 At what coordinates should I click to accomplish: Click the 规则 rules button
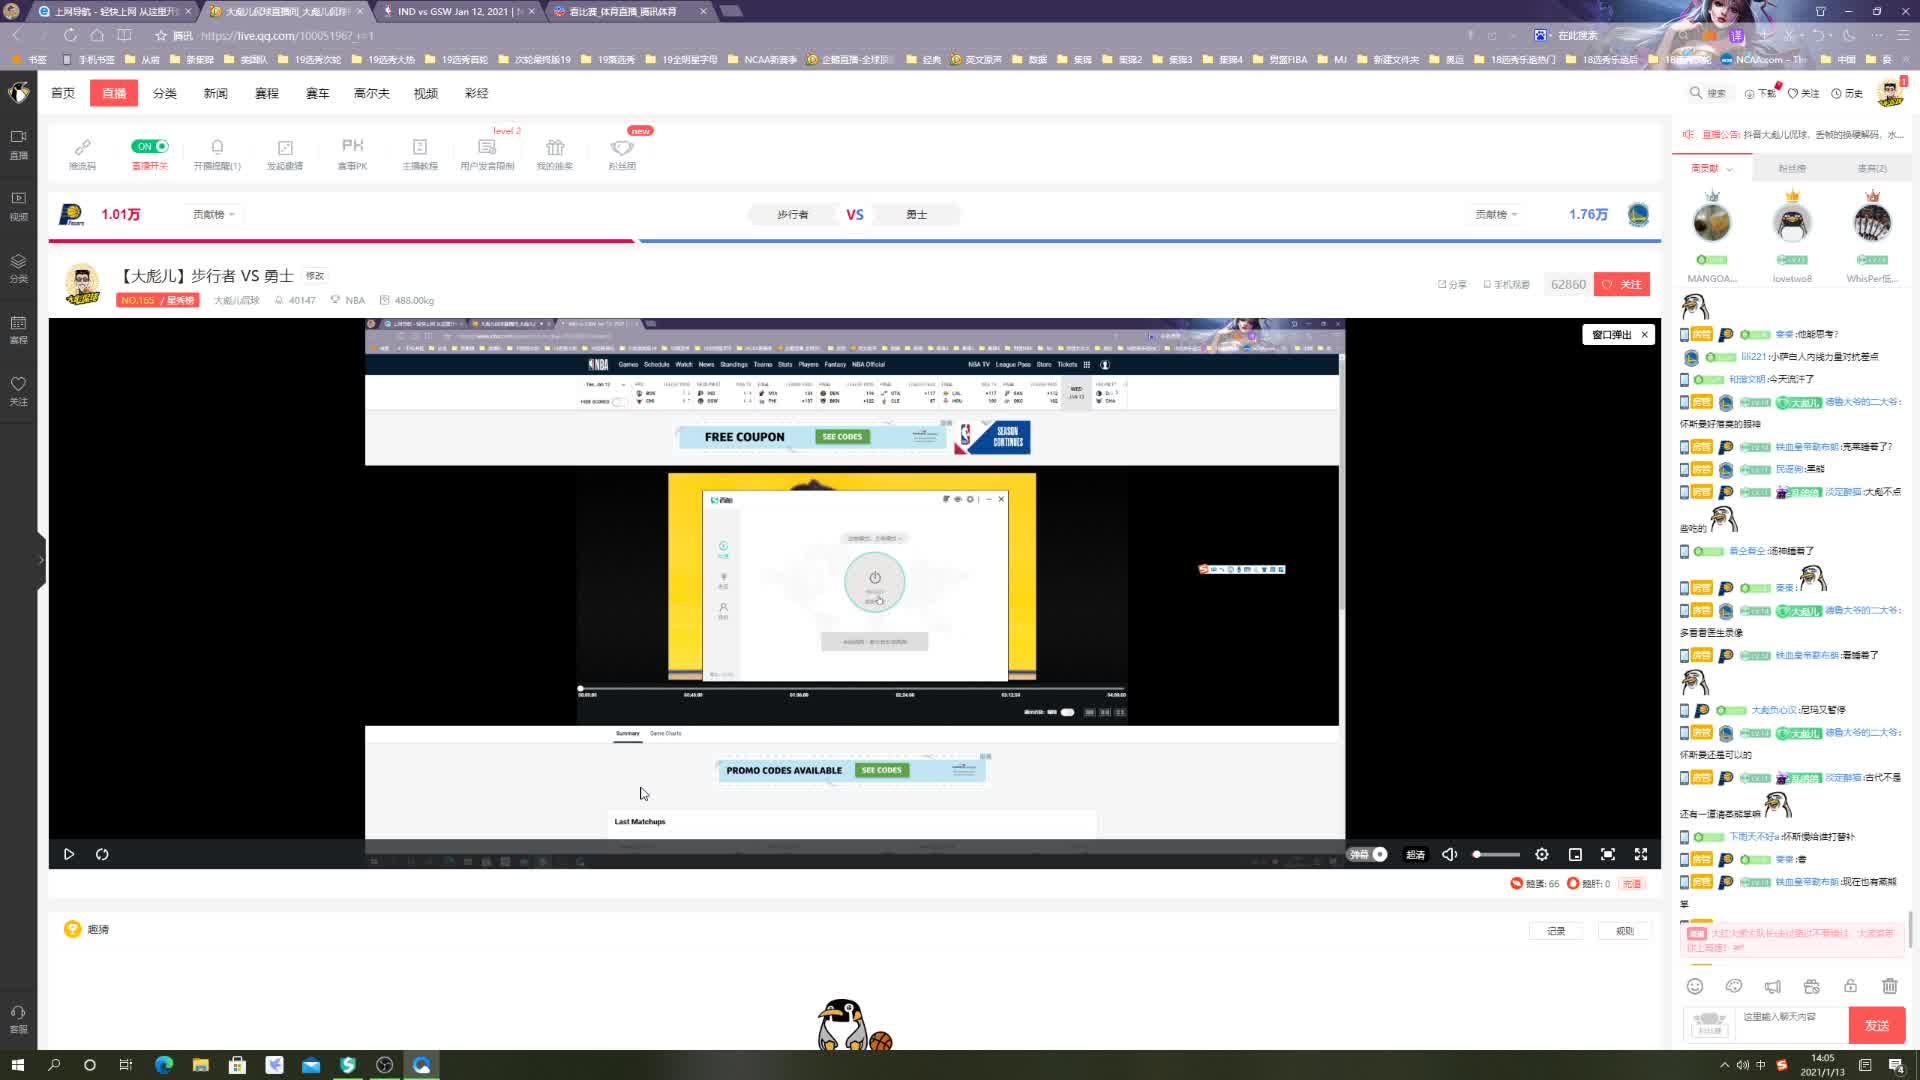(1624, 931)
